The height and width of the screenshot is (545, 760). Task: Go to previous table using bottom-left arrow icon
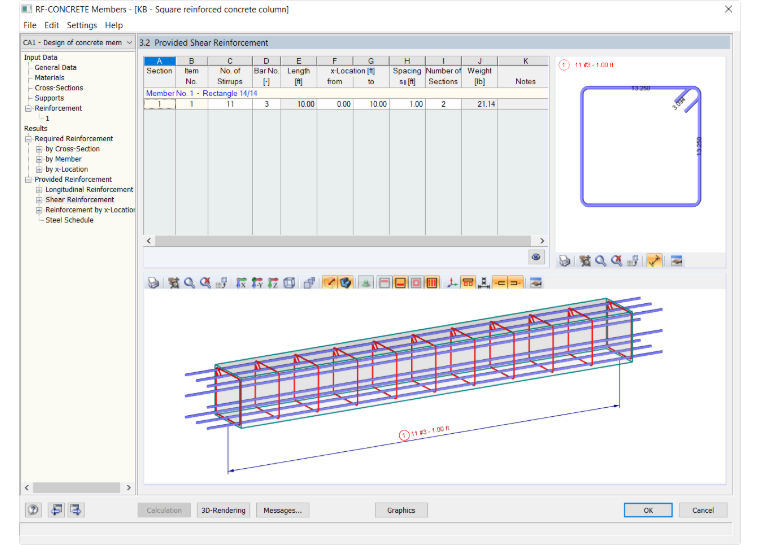pyautogui.click(x=57, y=510)
